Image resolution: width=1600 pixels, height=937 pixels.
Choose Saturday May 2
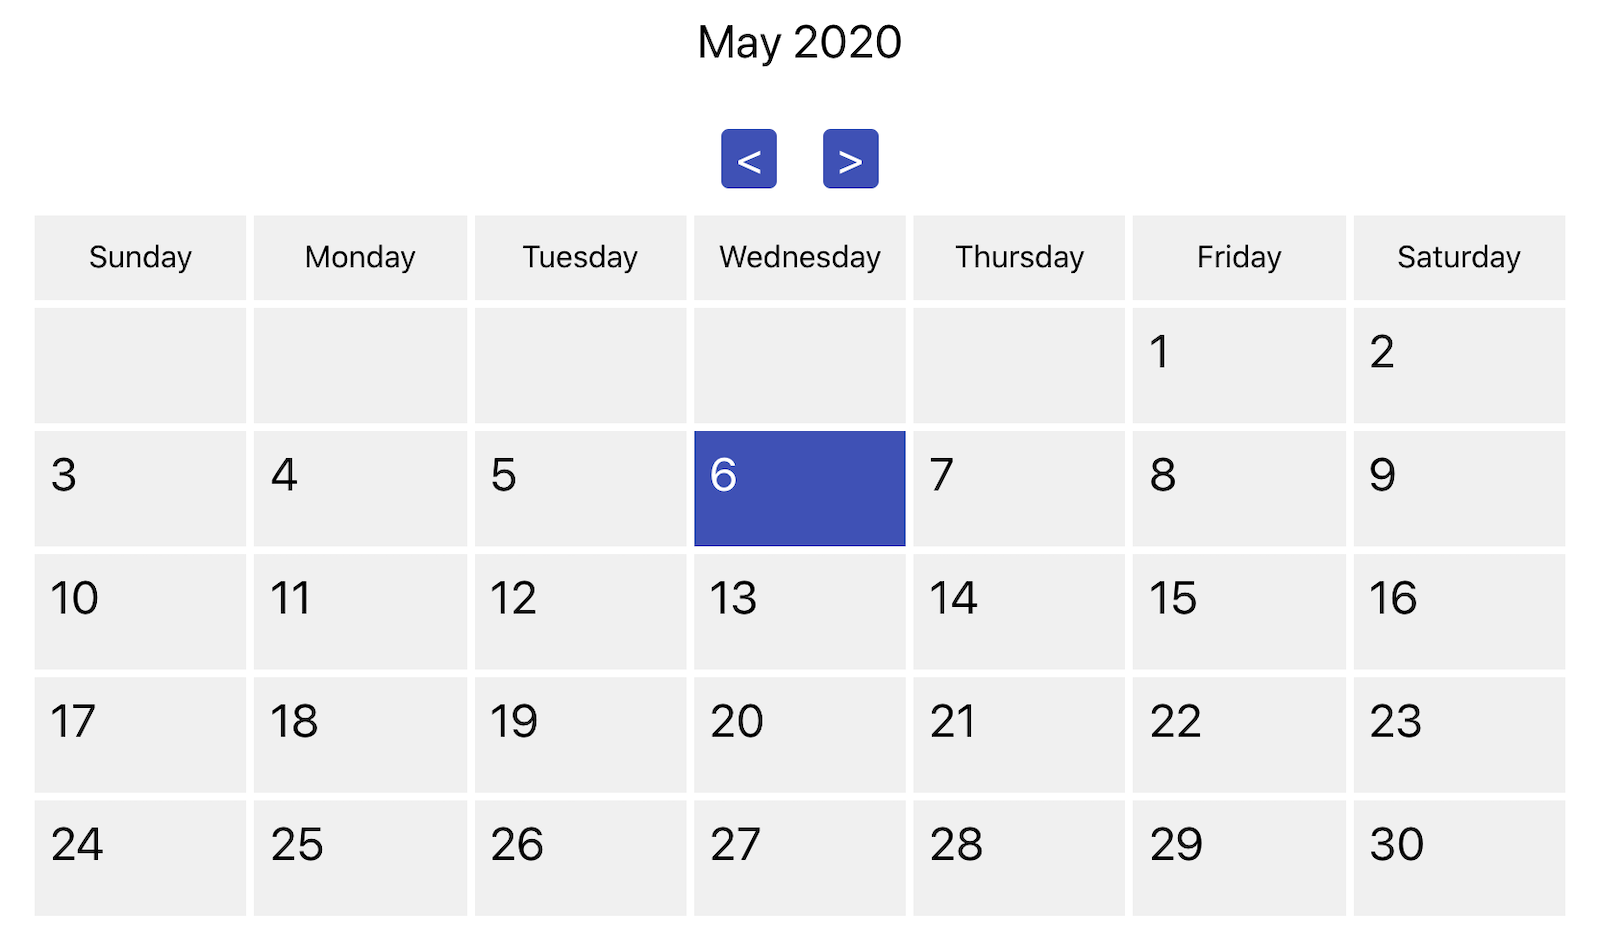(1458, 365)
